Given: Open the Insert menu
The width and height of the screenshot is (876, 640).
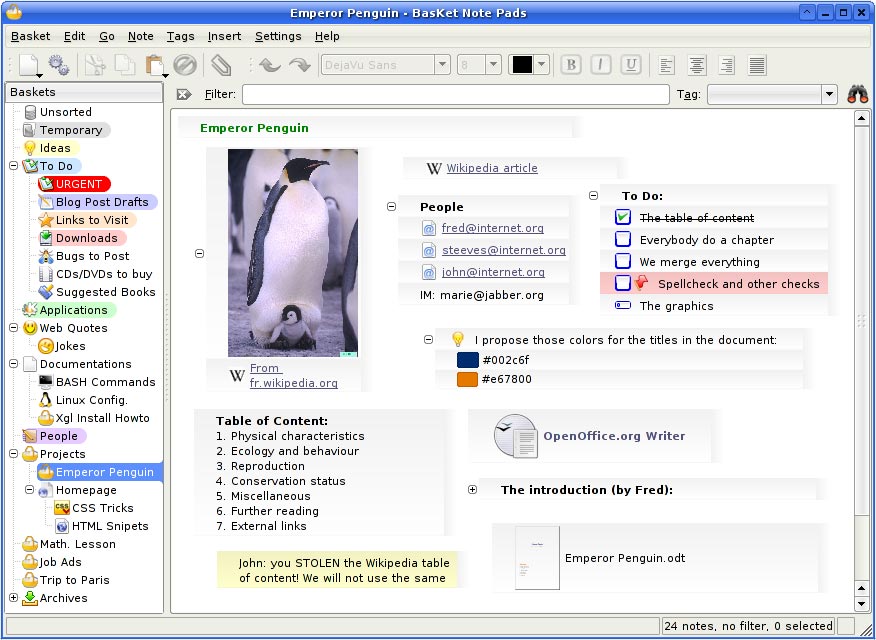Looking at the screenshot, I should click(224, 36).
